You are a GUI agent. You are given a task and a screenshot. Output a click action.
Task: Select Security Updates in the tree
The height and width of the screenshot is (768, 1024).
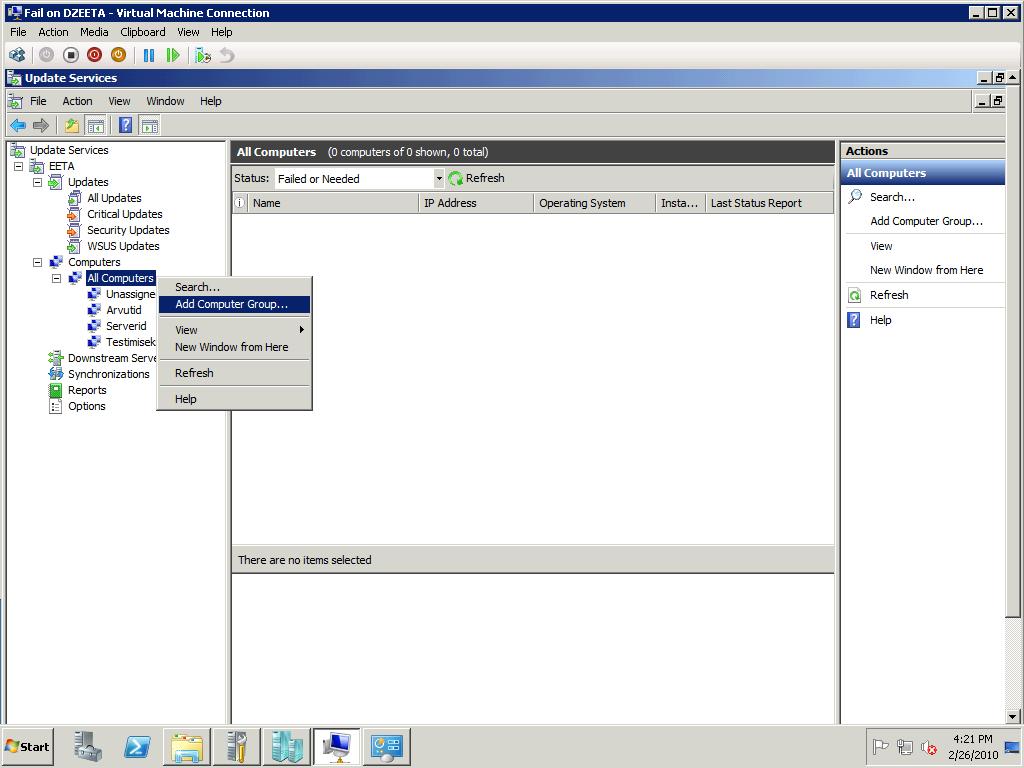coord(128,230)
